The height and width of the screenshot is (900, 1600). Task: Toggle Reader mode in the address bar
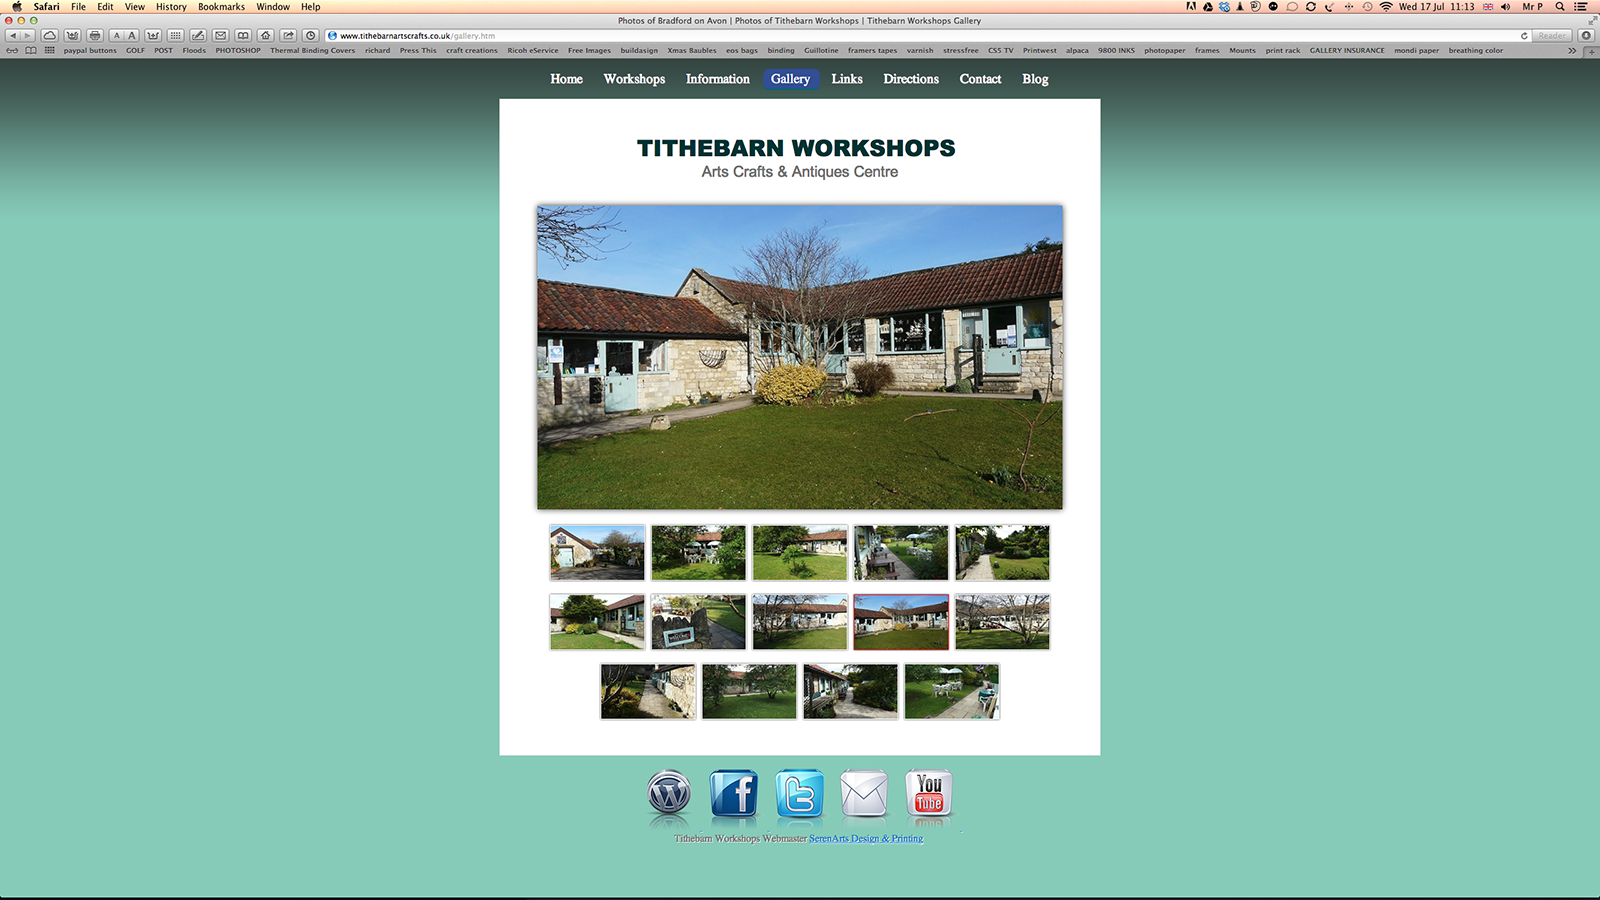pos(1550,34)
